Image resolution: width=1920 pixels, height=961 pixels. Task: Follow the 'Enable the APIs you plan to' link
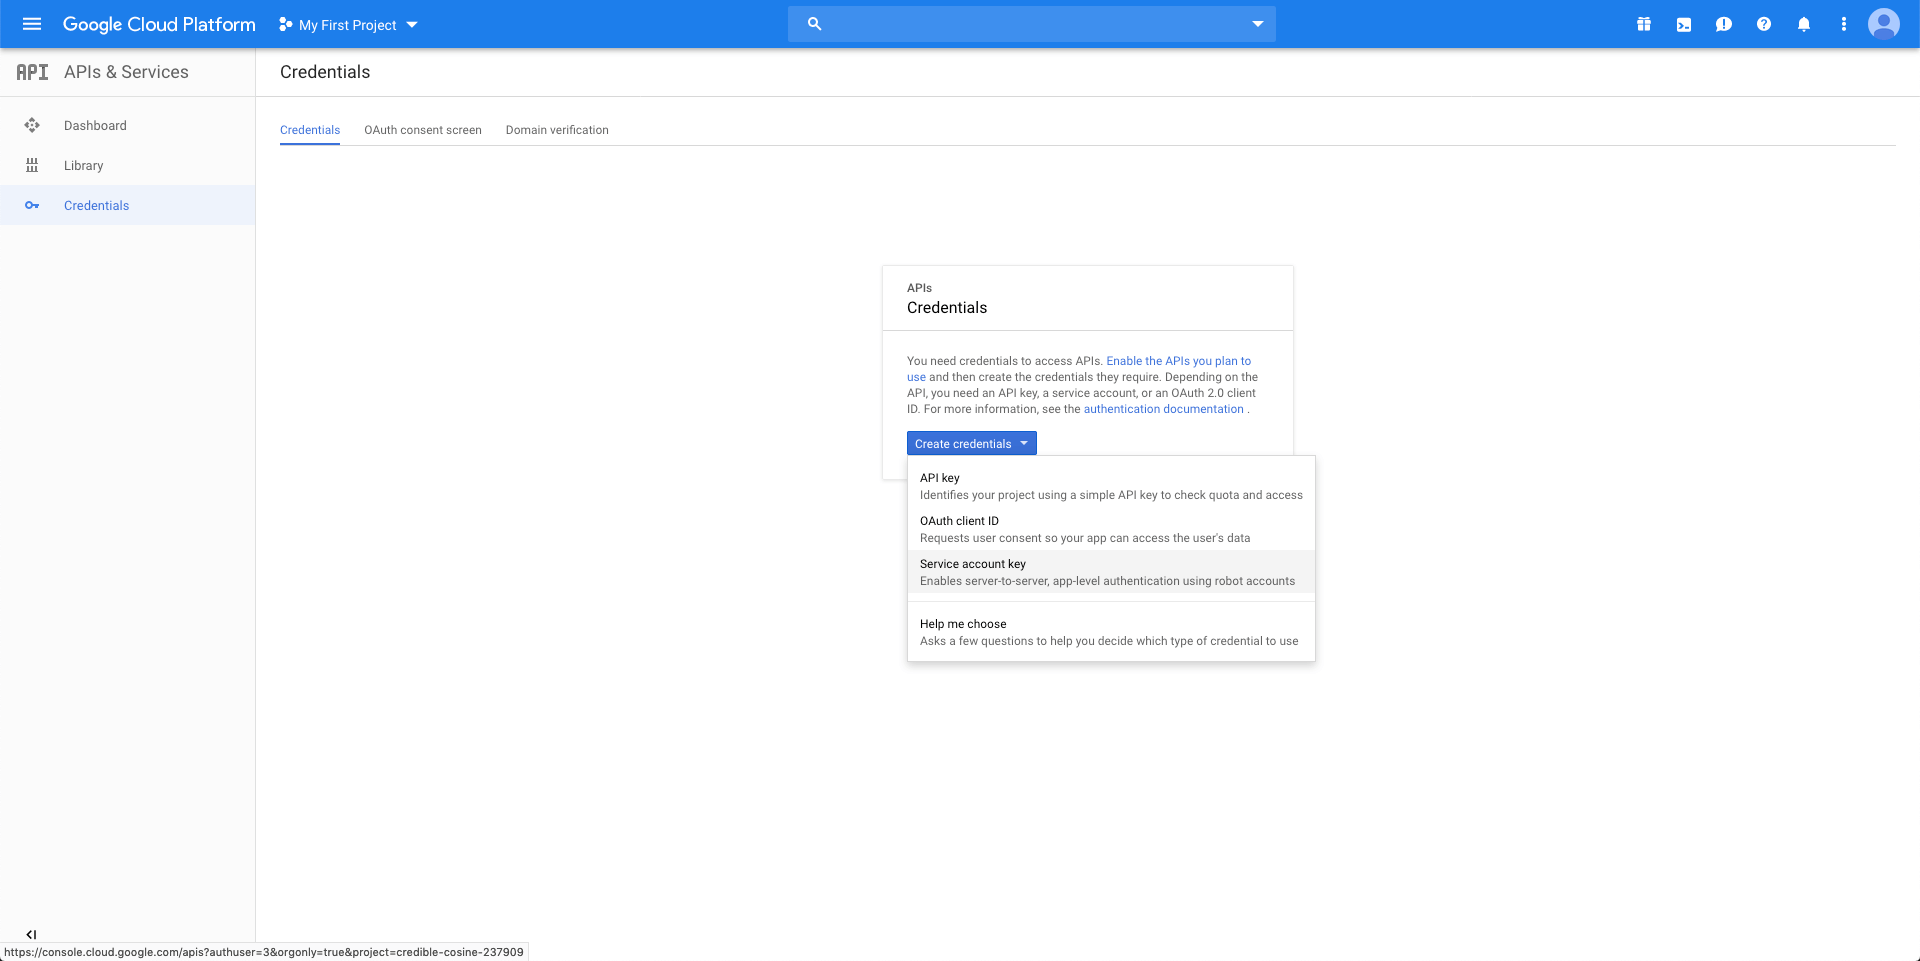tap(1178, 361)
